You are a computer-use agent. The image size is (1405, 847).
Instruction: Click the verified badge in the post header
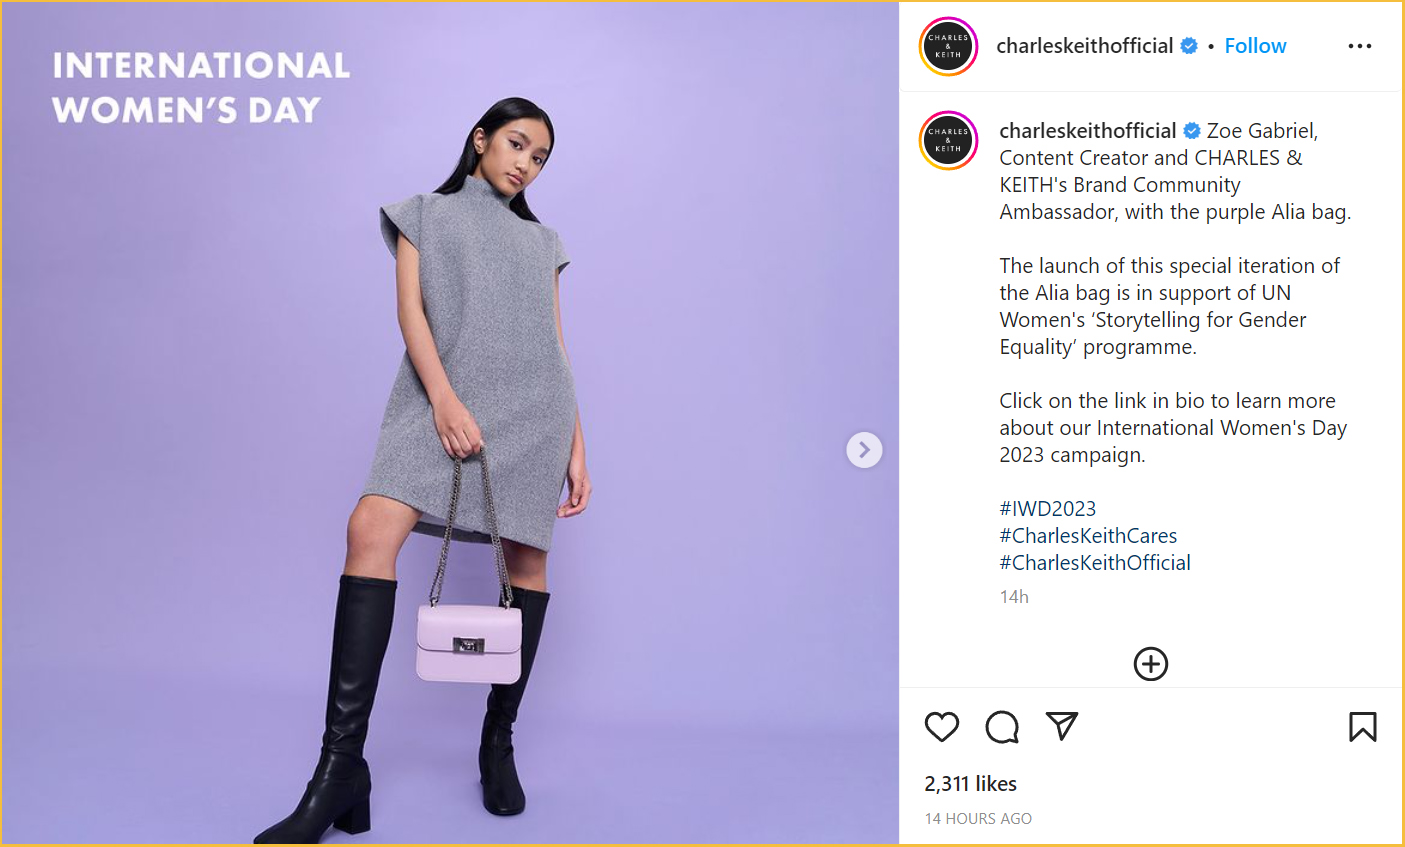1189,46
